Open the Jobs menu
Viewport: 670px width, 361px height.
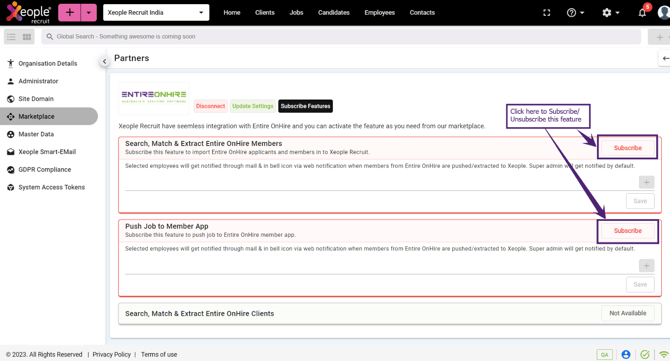click(x=296, y=12)
